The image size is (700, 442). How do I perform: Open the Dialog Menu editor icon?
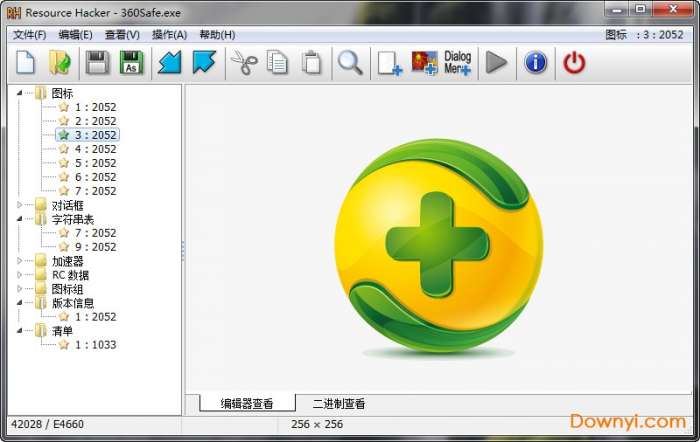(x=458, y=63)
